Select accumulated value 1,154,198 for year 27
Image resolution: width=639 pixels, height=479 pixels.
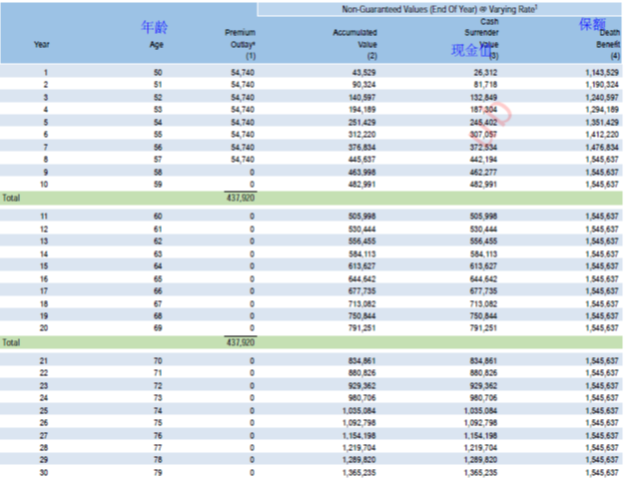359,435
